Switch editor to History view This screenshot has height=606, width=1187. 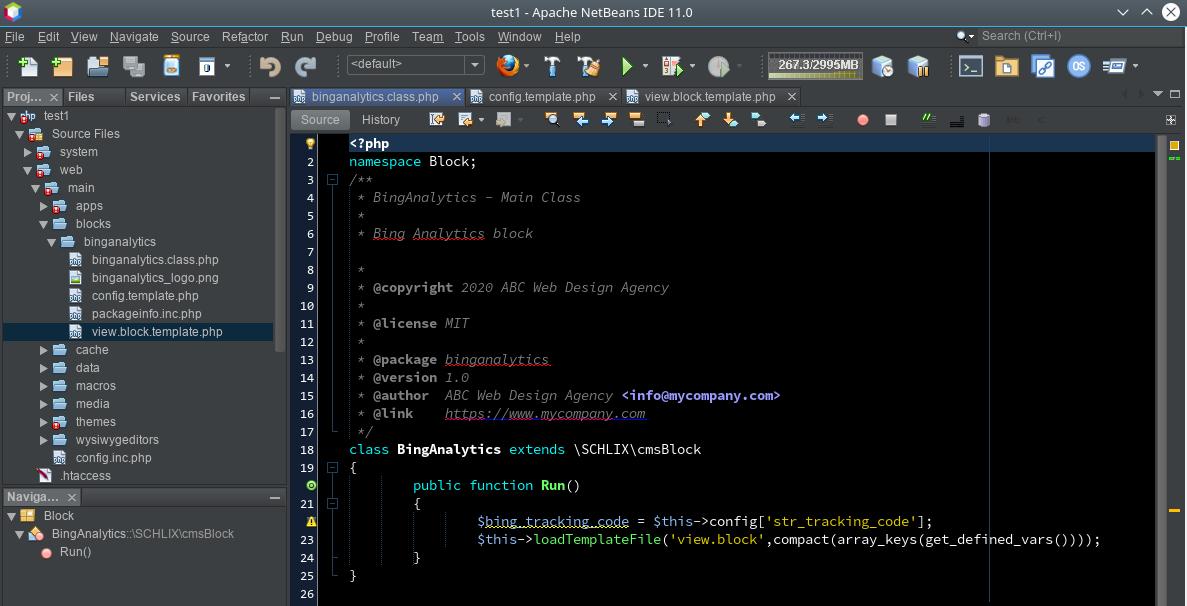pos(381,120)
